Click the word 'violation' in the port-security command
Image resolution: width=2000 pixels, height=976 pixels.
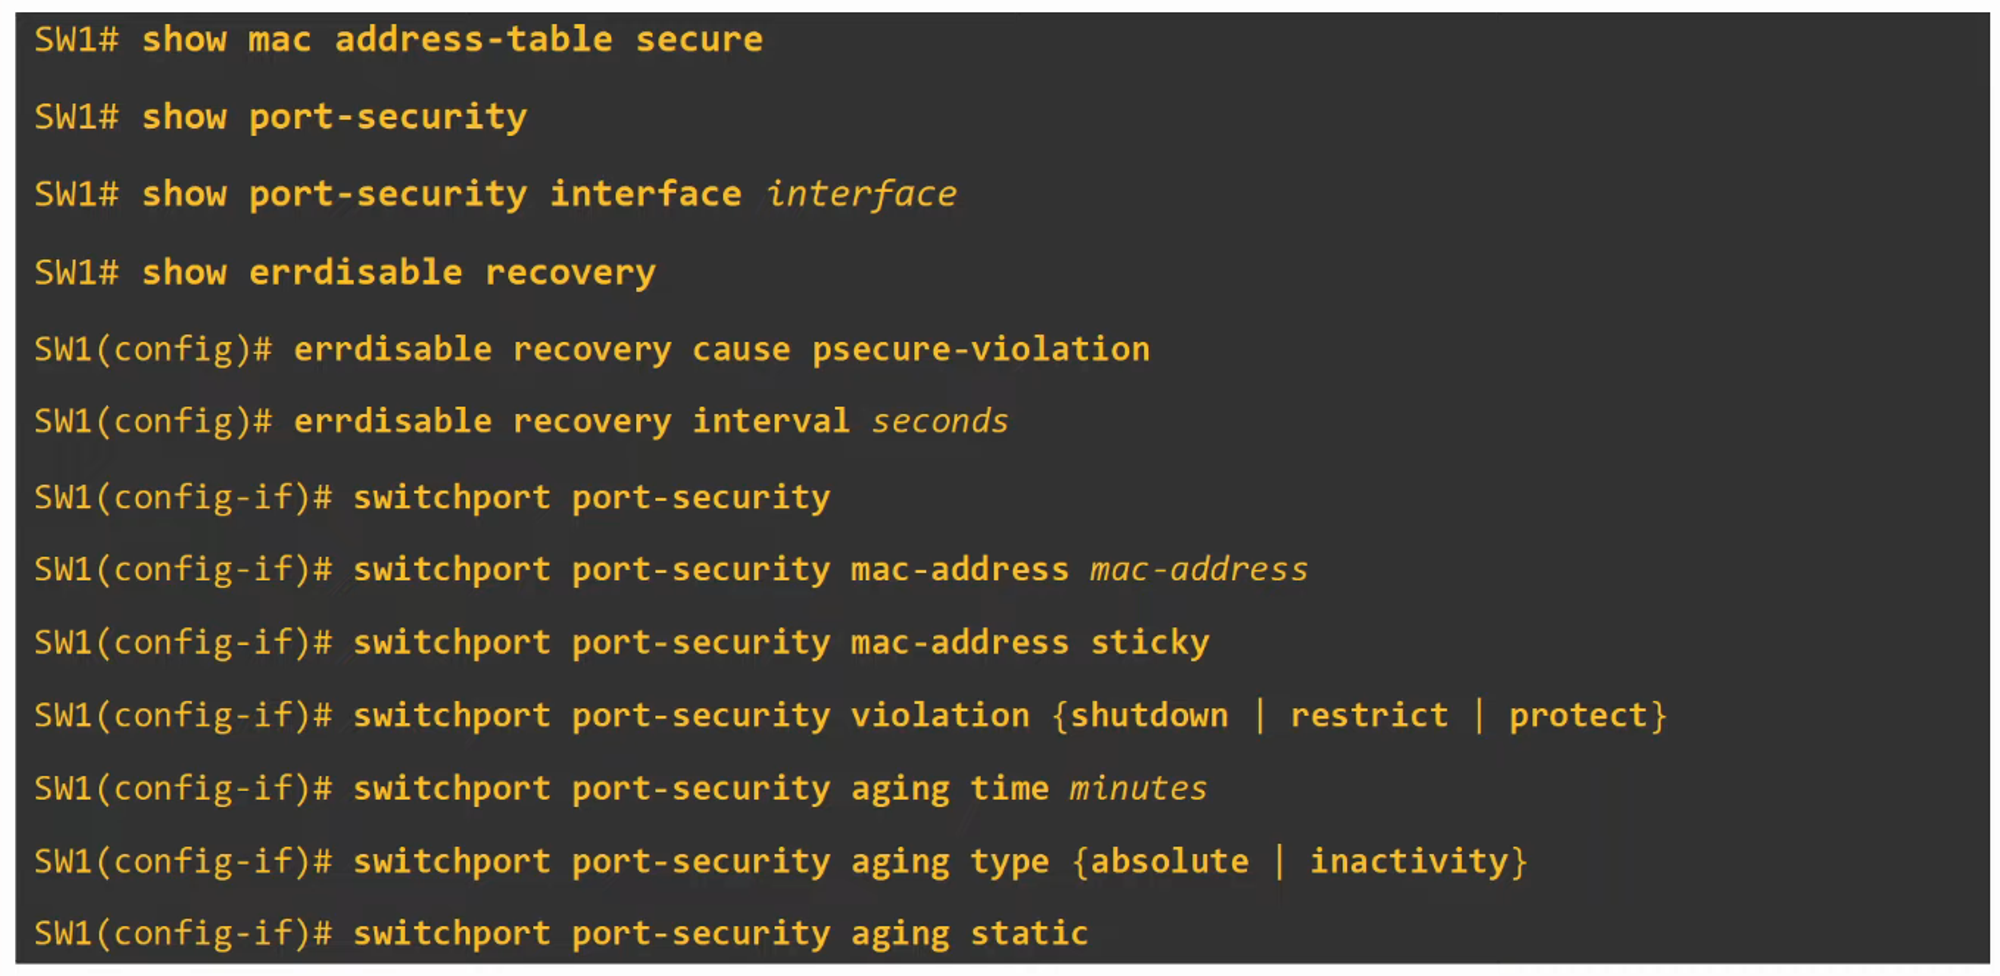click(x=939, y=715)
